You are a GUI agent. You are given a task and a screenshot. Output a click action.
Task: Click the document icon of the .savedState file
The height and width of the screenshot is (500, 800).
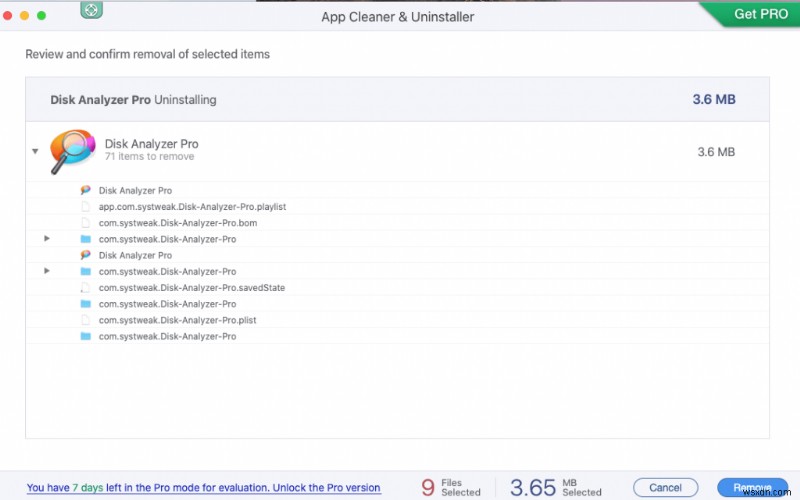86,288
